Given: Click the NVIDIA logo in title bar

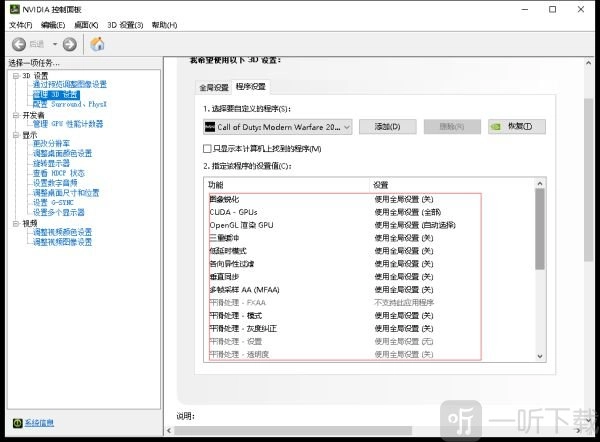Looking at the screenshot, I should [10, 9].
